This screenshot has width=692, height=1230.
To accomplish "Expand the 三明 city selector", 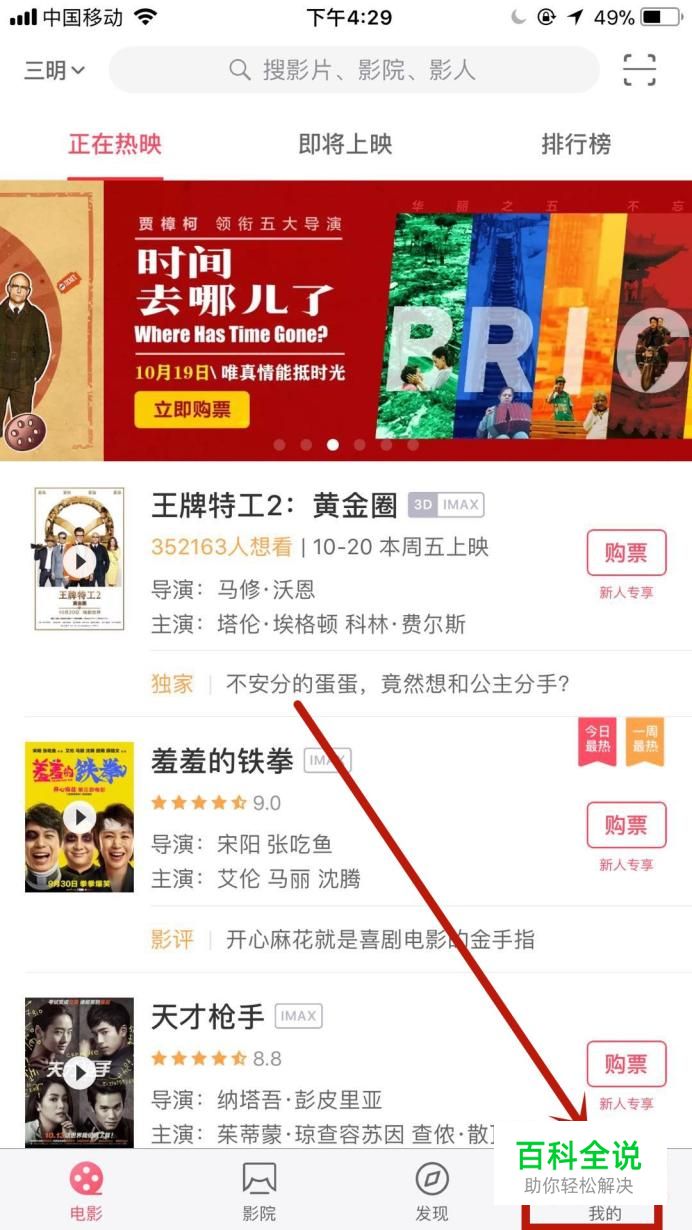I will pos(55,70).
